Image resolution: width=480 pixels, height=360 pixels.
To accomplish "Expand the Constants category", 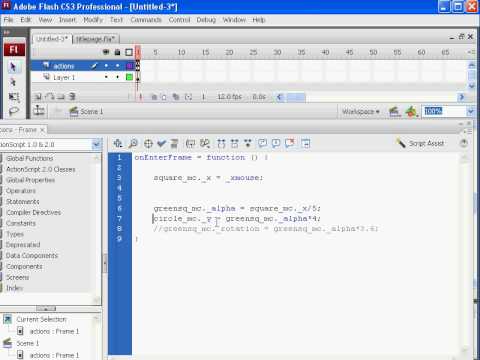I will coord(21,223).
